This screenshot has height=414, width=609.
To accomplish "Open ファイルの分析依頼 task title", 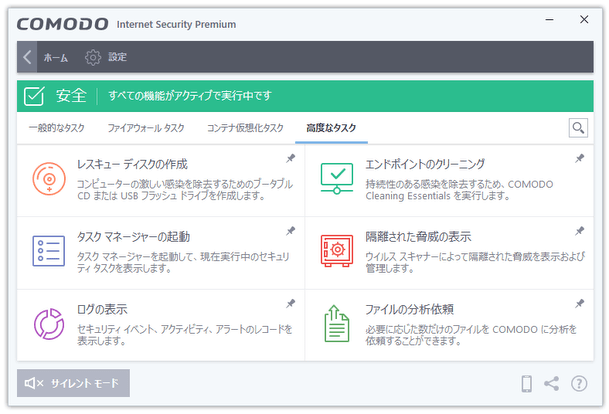I will pos(409,309).
